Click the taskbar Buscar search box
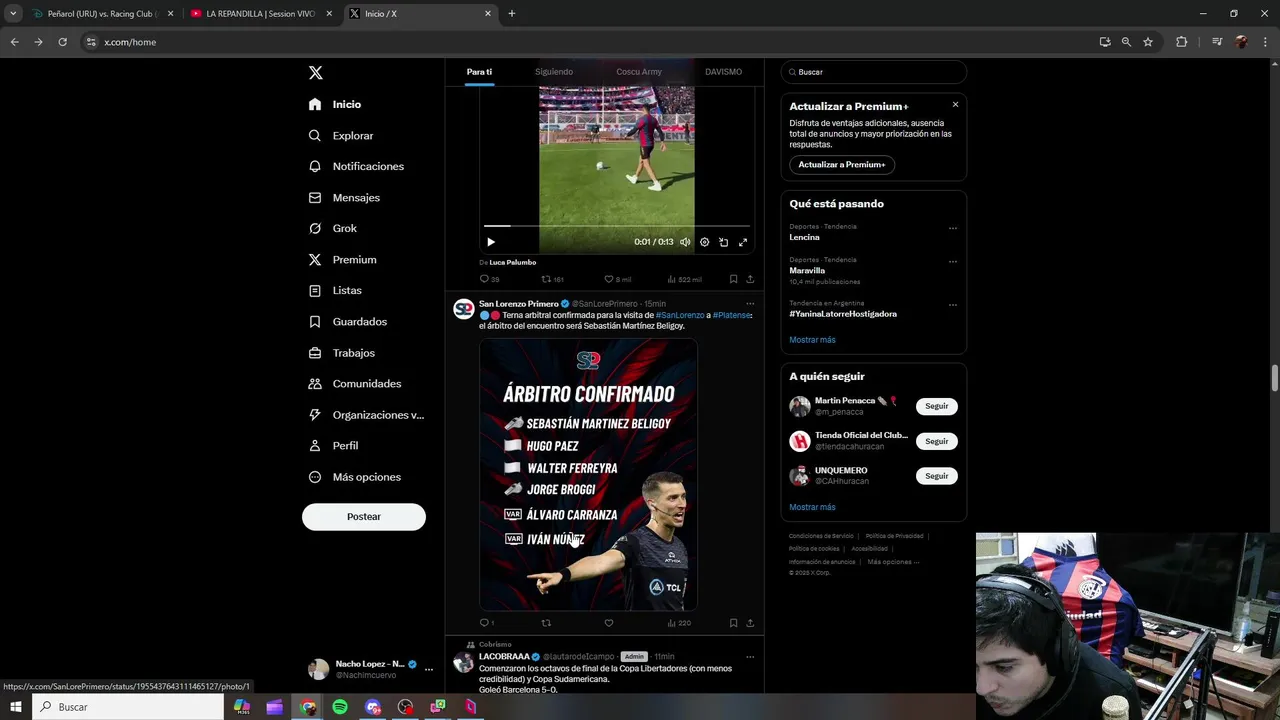1280x720 pixels. pos(128,707)
